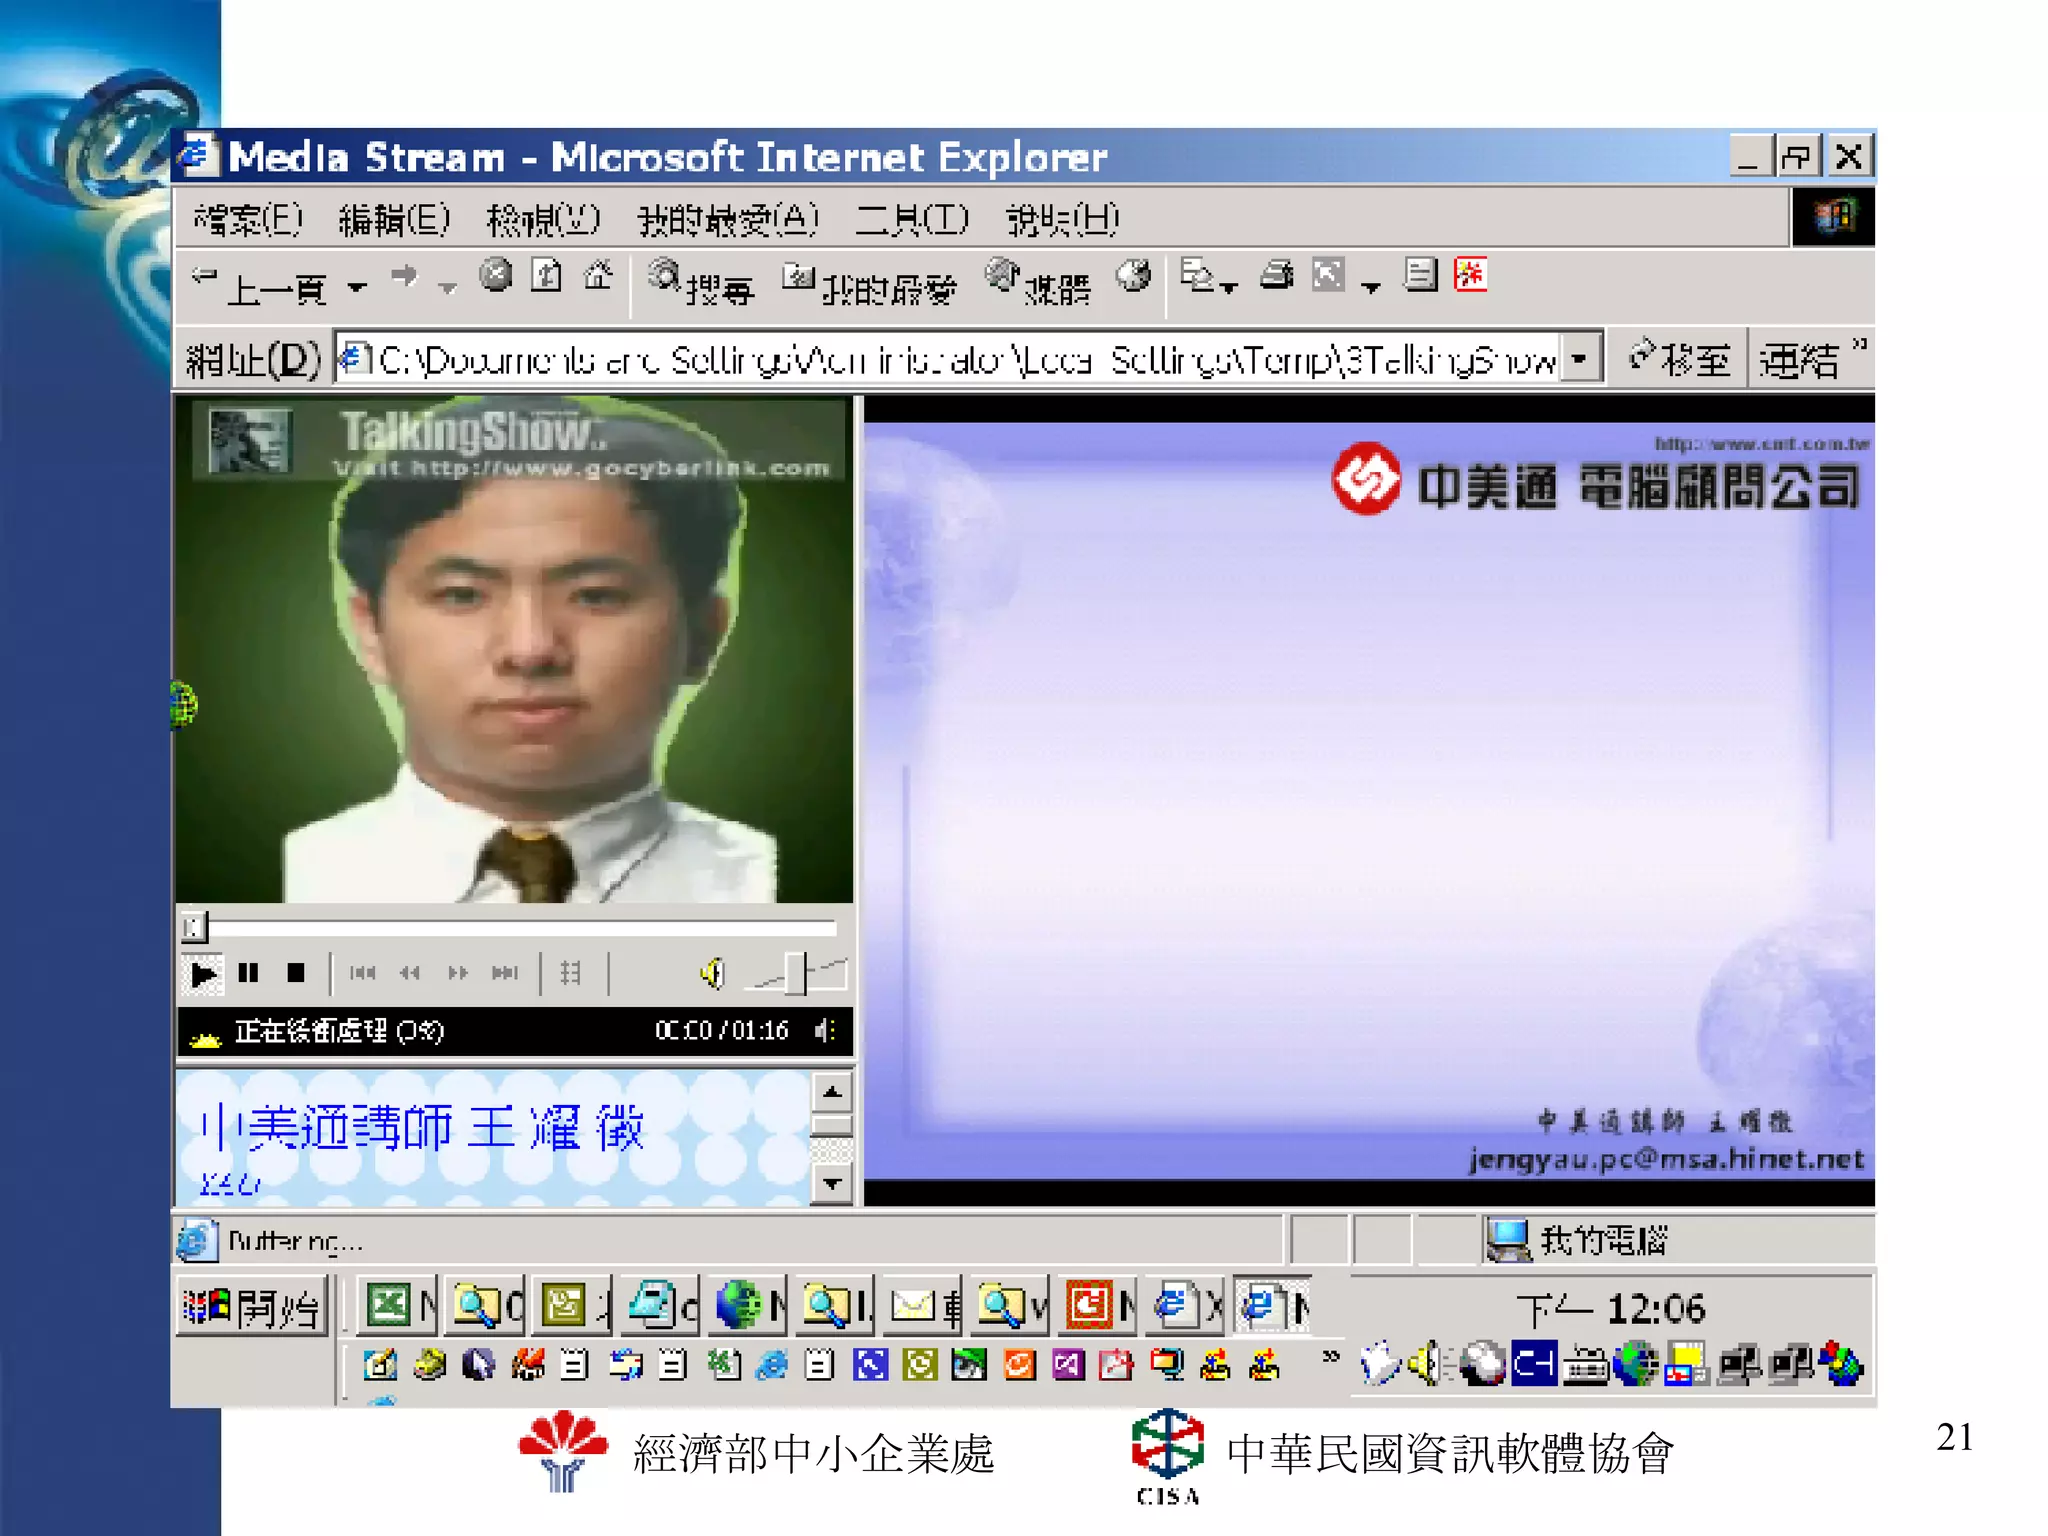Image resolution: width=2048 pixels, height=1536 pixels.
Task: Open the Tools menu
Action: 911,219
